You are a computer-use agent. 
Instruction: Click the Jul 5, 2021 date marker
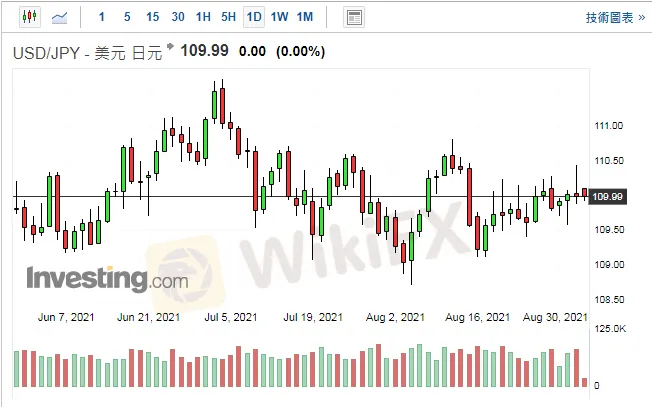[231, 317]
